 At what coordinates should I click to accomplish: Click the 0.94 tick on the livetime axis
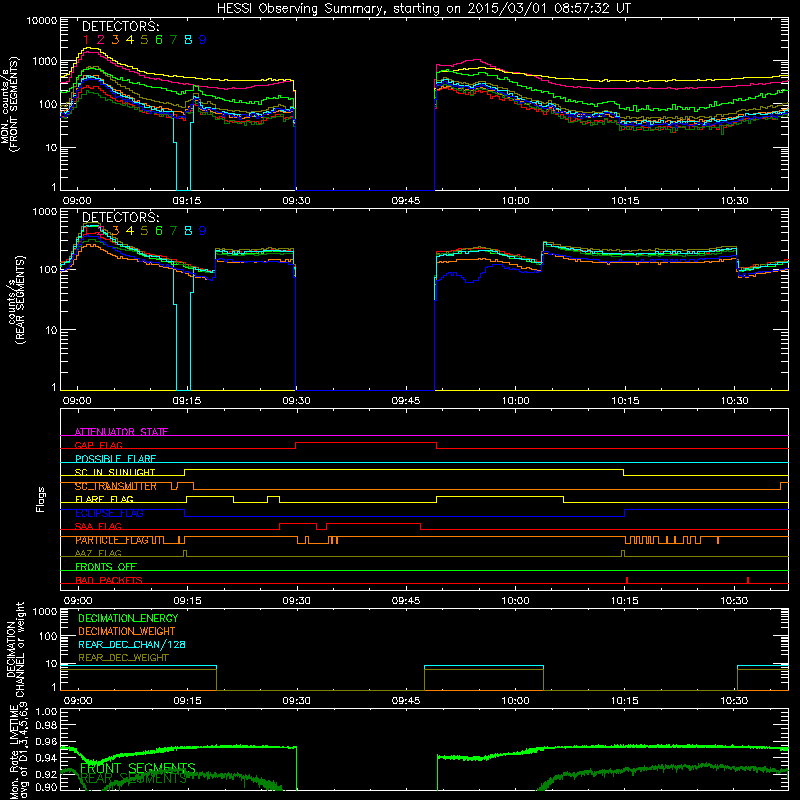(x=46, y=758)
